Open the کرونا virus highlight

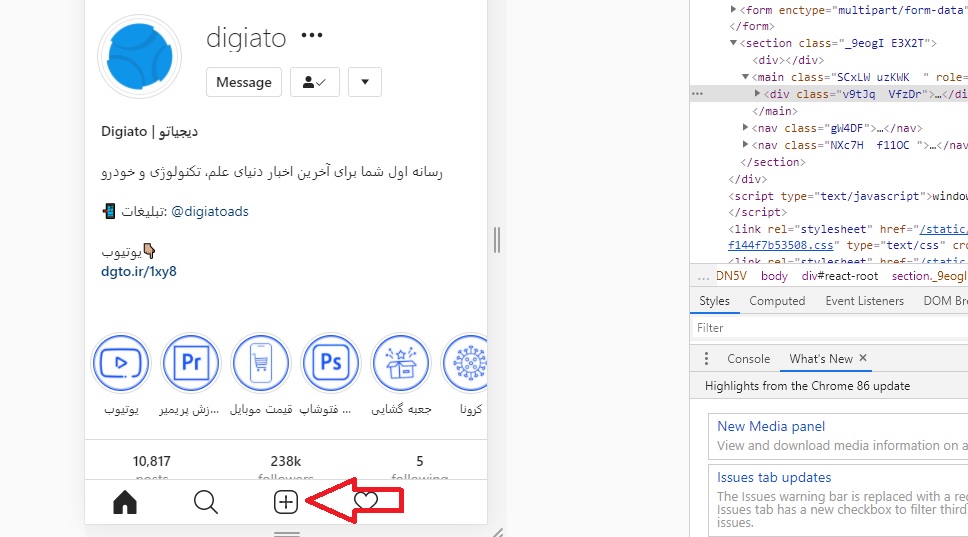465,363
